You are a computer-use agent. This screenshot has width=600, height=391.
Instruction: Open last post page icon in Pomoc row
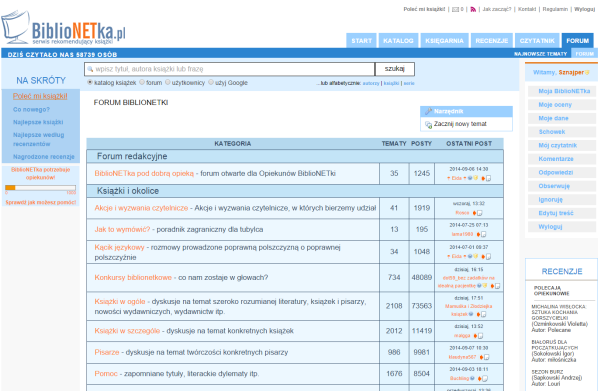pyautogui.click(x=484, y=379)
